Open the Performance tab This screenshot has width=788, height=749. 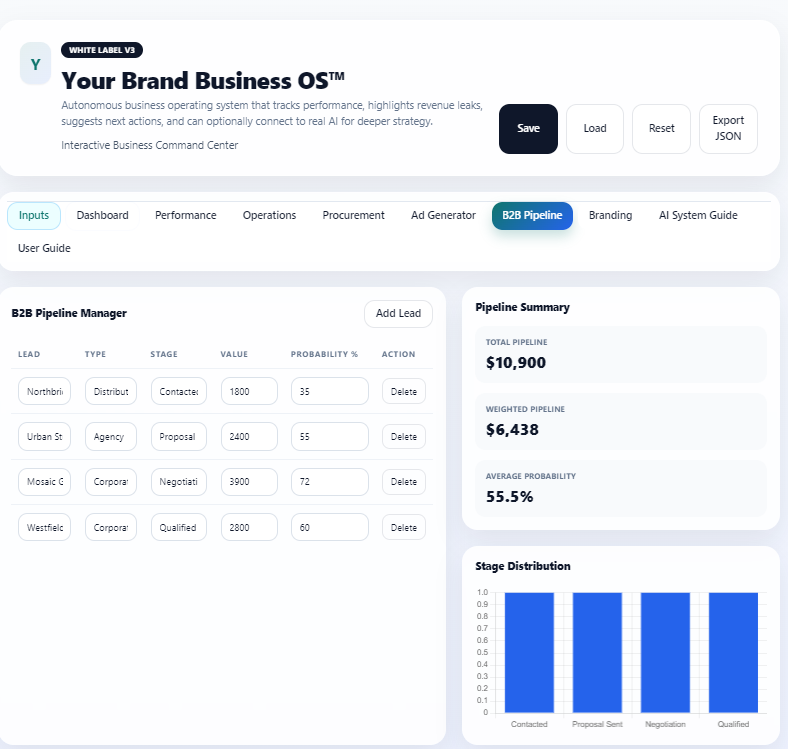click(x=185, y=216)
